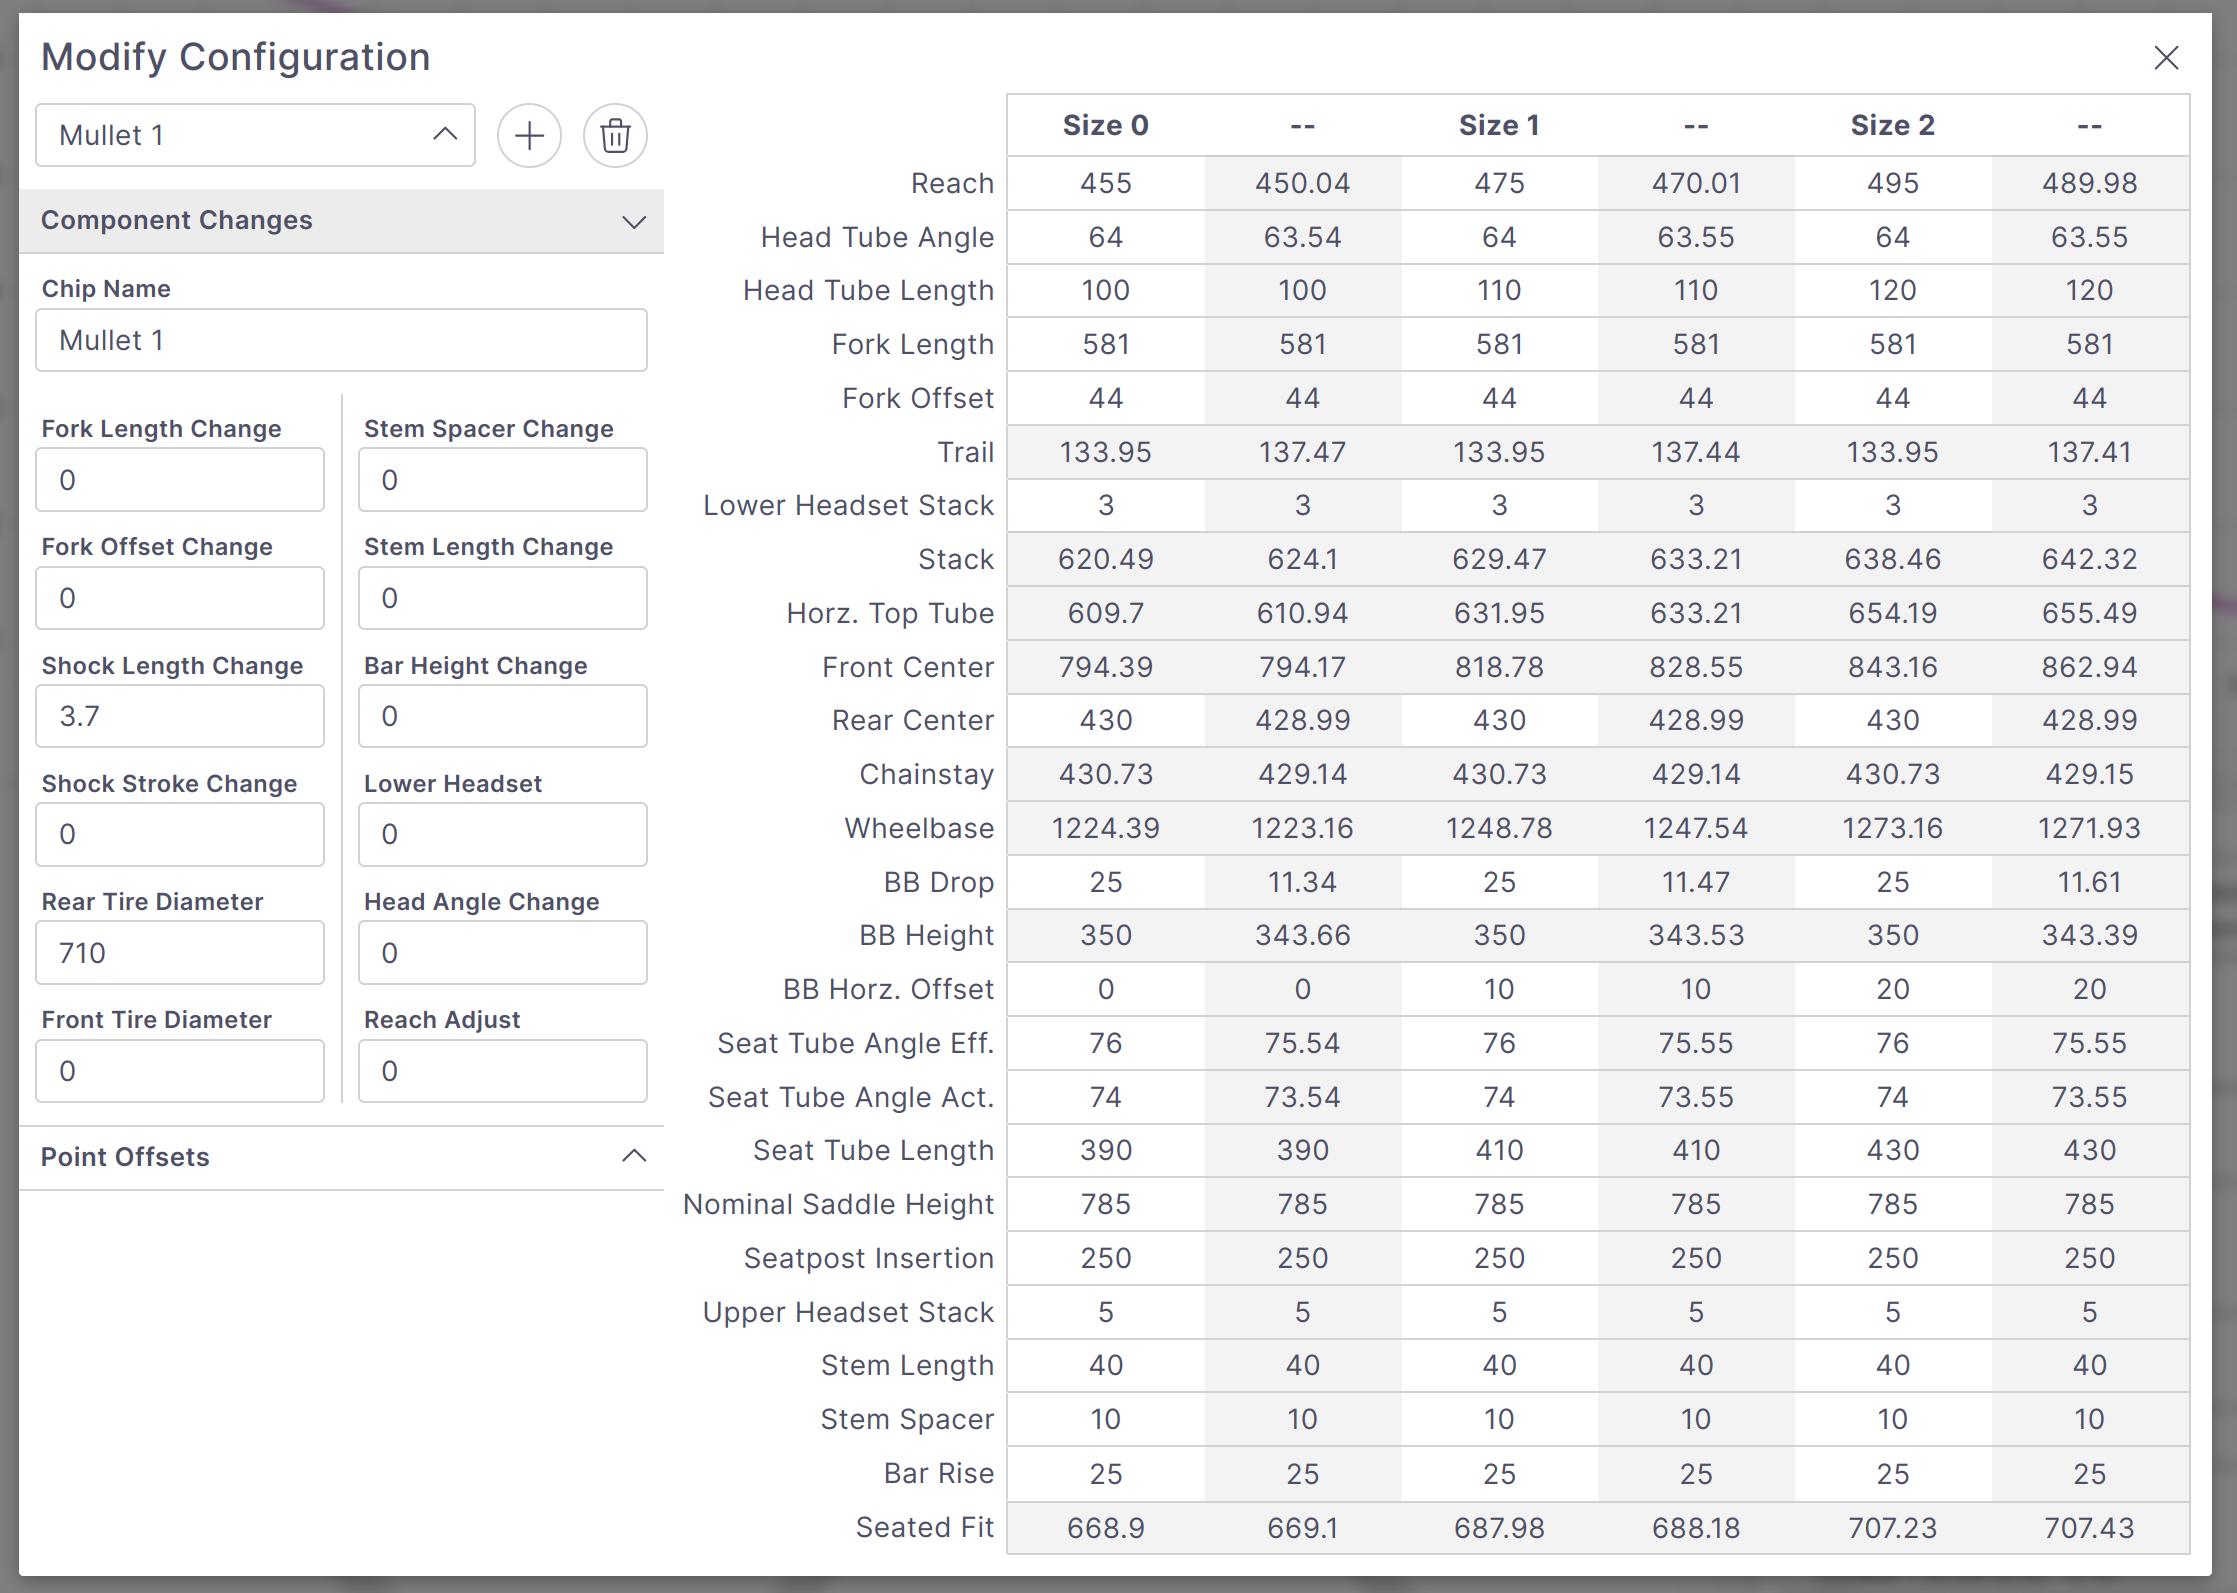Click the Size 0 column header
Screen dimensions: 2237x1593
(1105, 126)
